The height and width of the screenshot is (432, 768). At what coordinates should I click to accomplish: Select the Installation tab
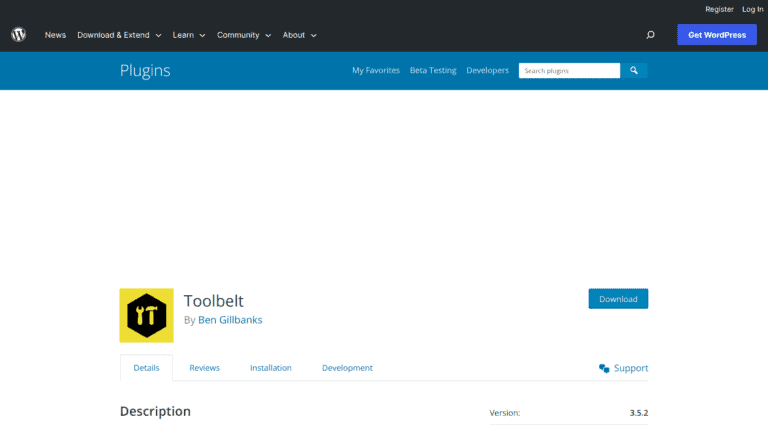[270, 368]
